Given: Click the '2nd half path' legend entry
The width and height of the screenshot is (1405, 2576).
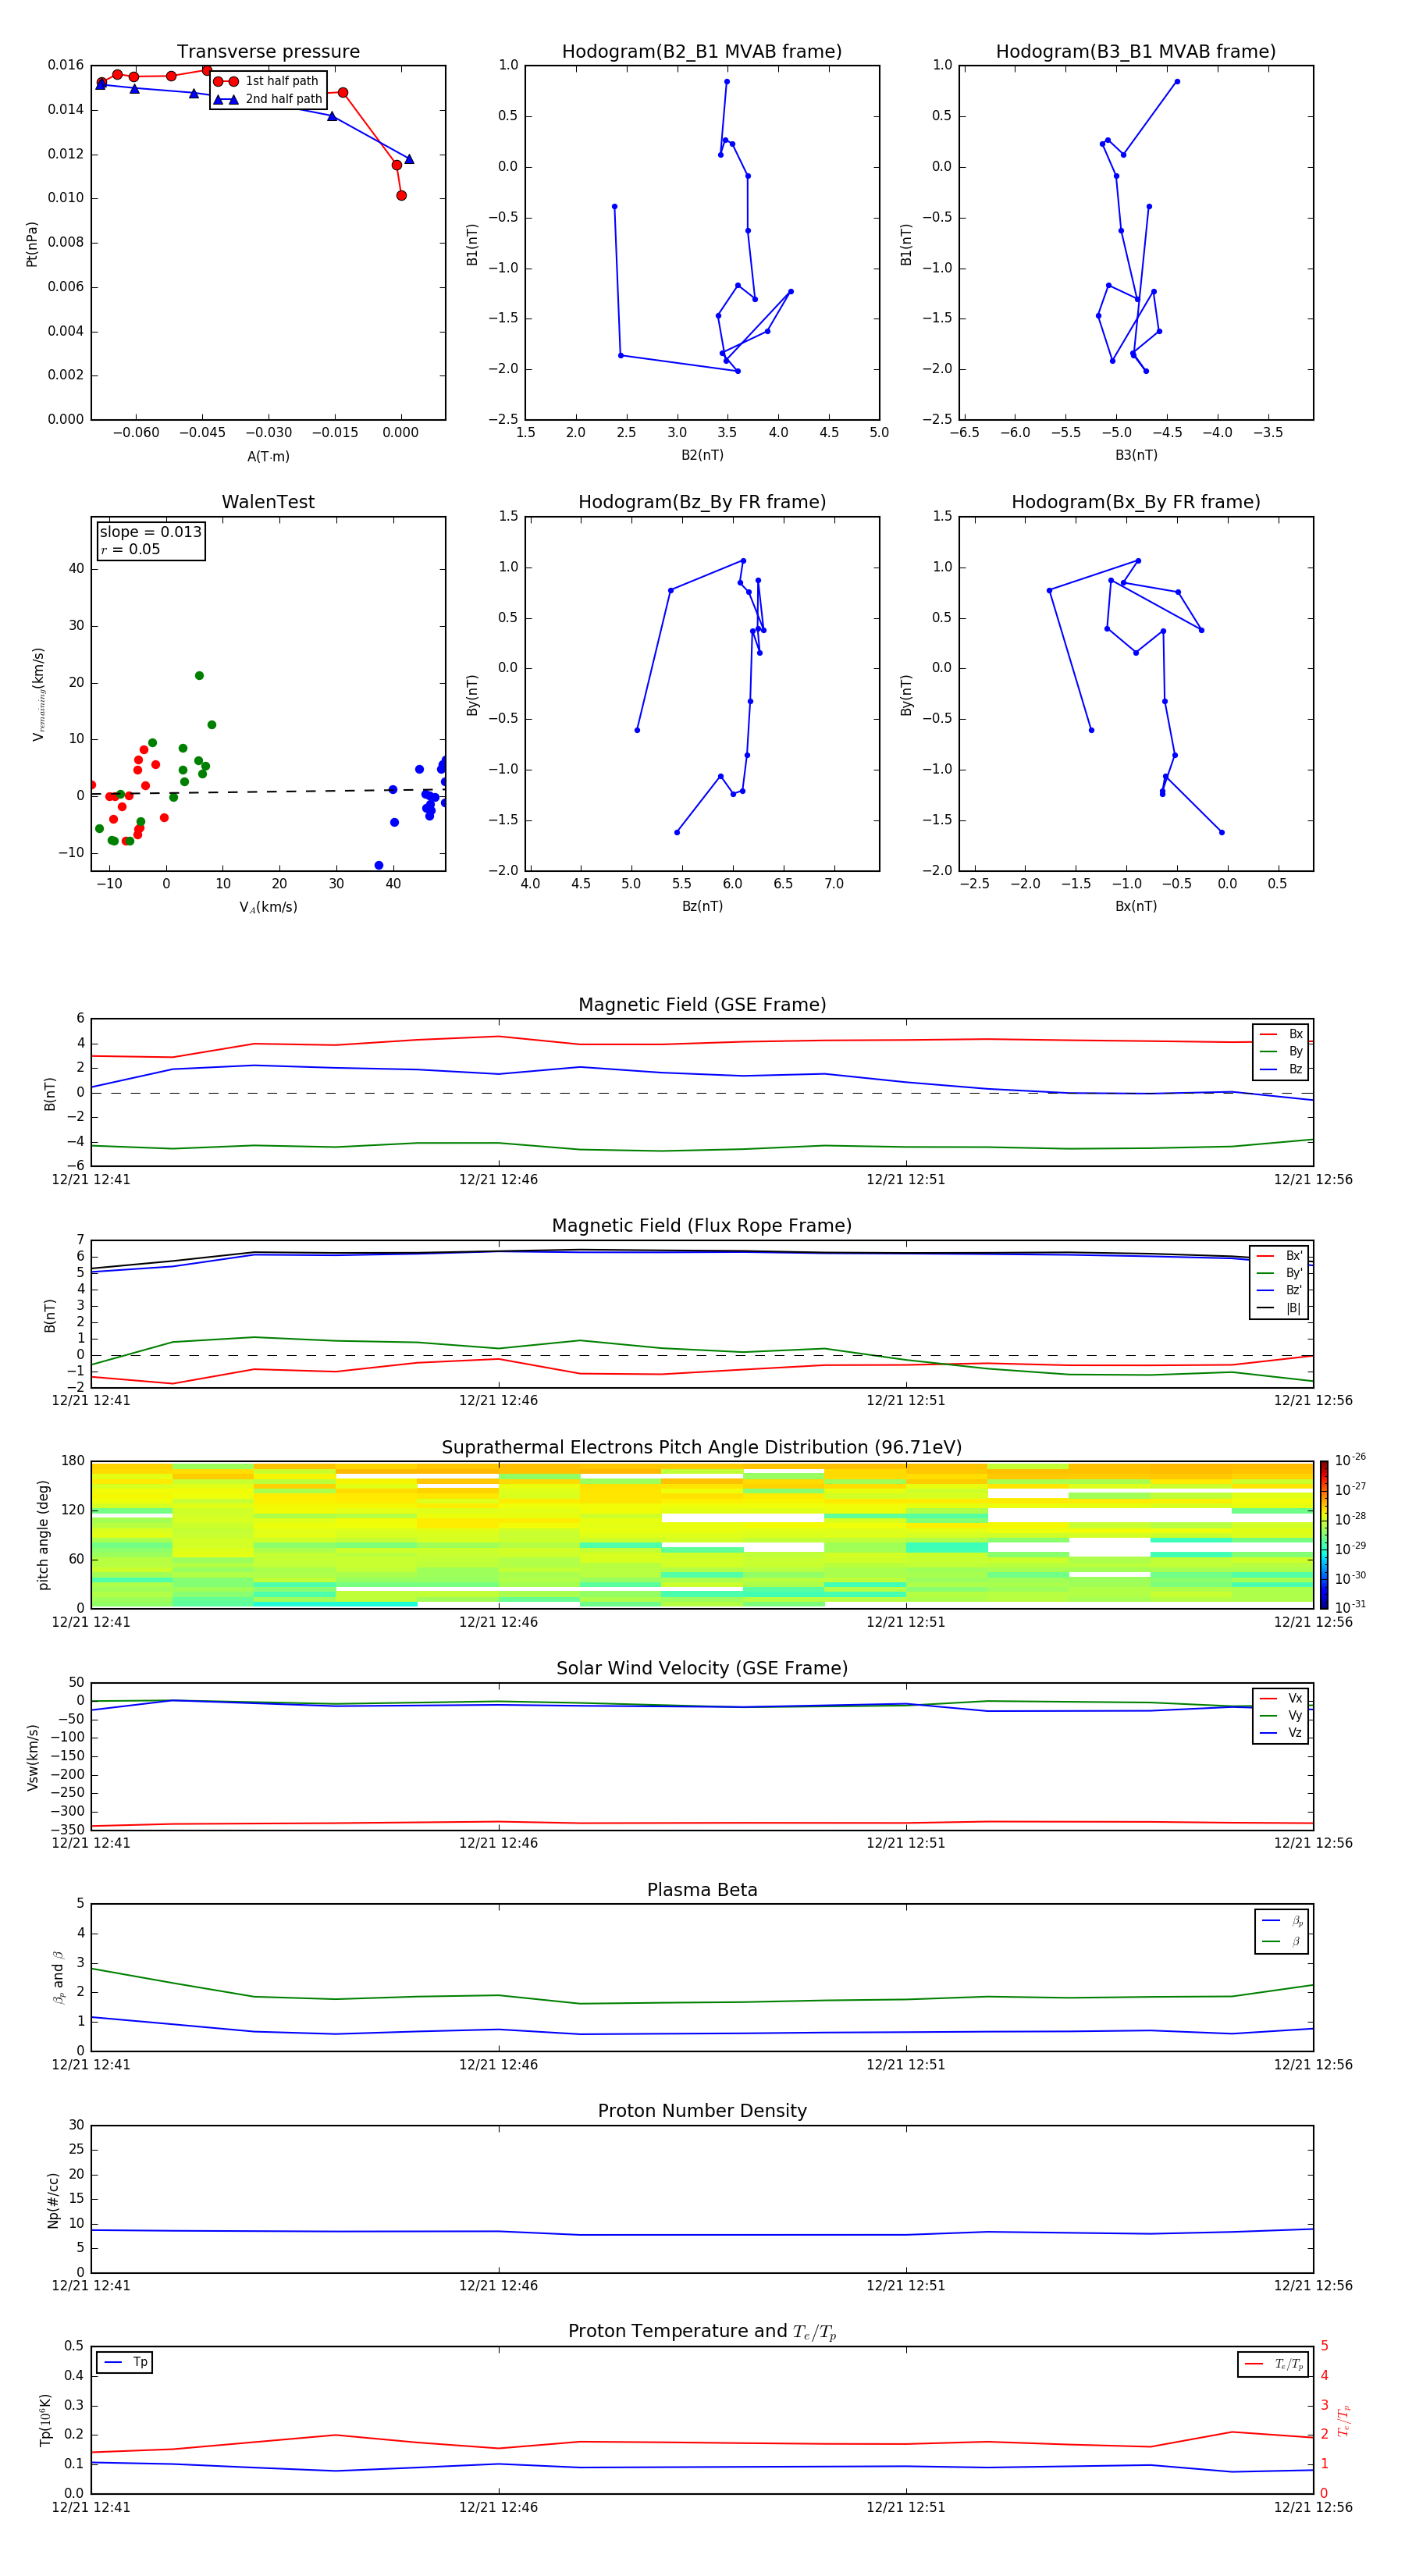Looking at the screenshot, I should click(x=267, y=99).
